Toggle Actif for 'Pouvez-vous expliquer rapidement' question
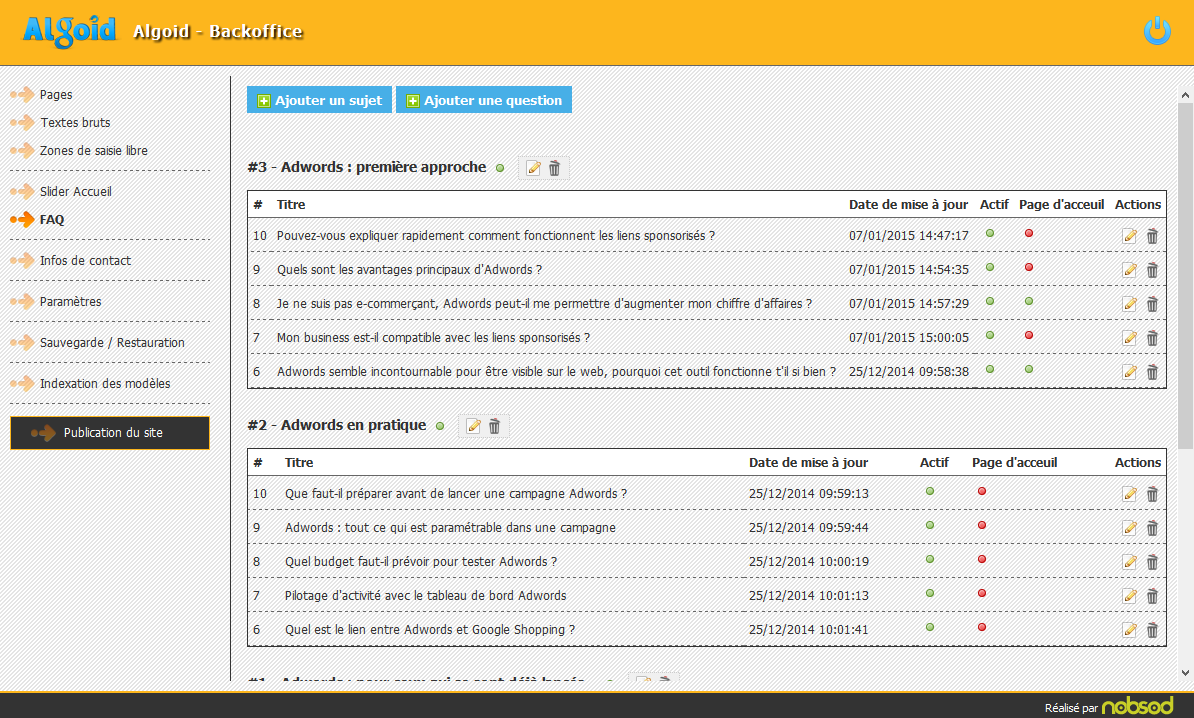 click(x=990, y=233)
